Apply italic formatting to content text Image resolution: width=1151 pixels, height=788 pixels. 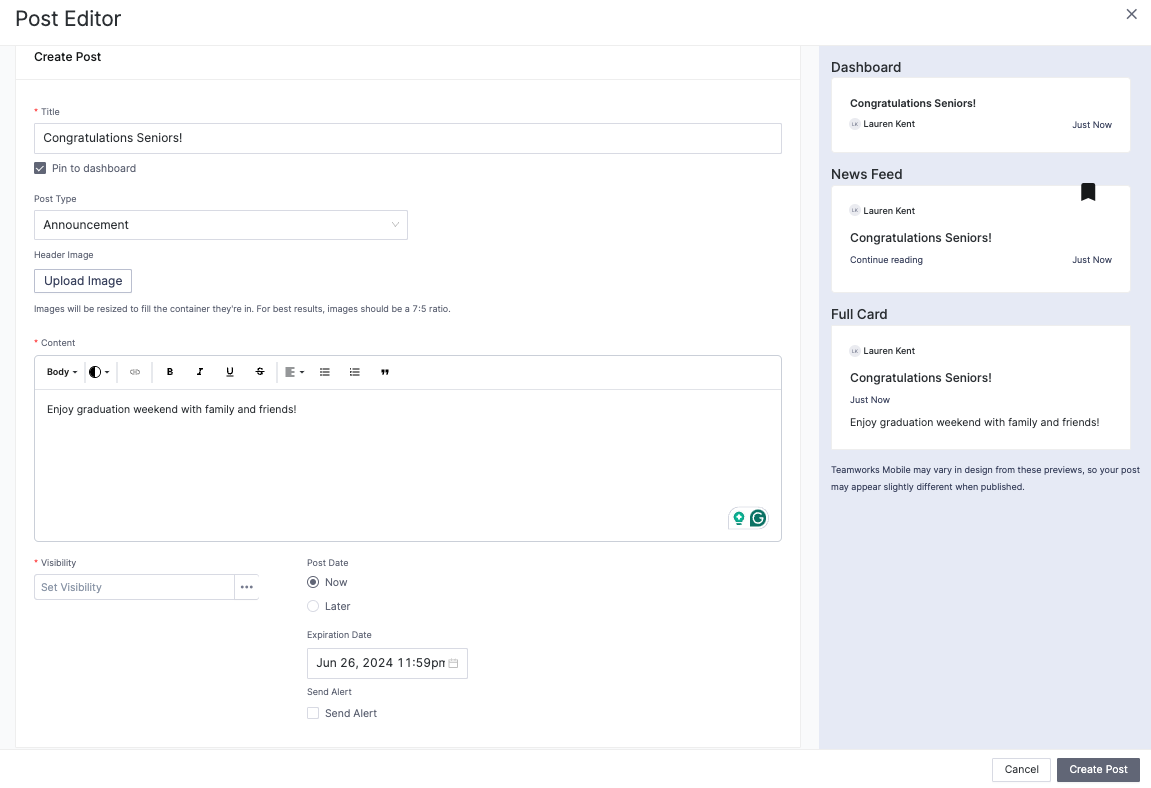[x=200, y=372]
